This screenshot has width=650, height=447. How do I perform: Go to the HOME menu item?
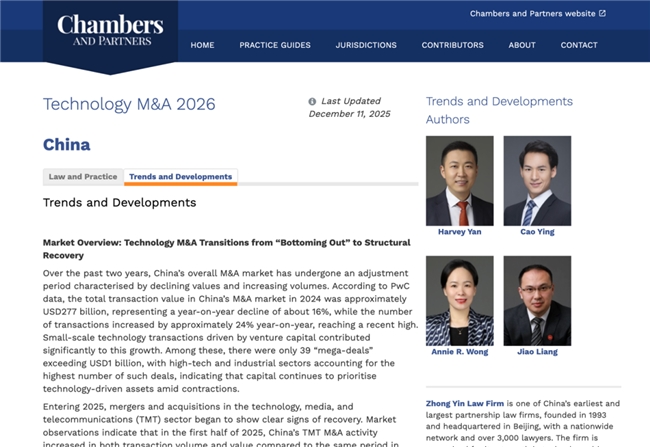pyautogui.click(x=202, y=45)
